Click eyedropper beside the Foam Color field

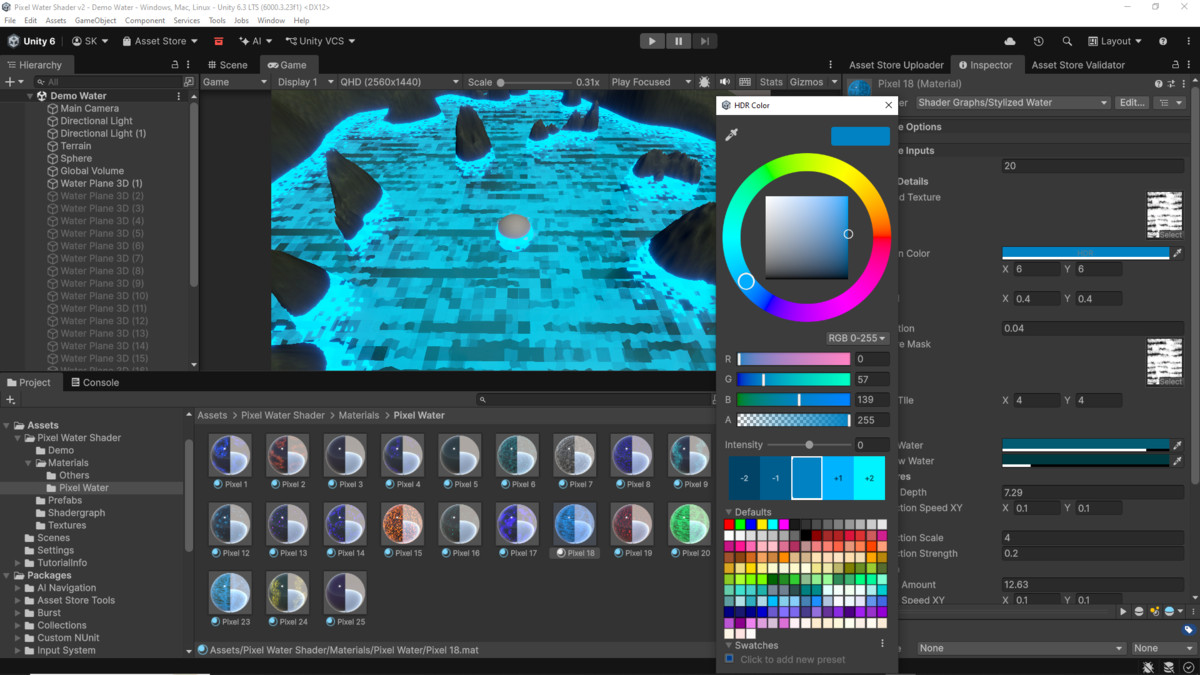(1177, 253)
